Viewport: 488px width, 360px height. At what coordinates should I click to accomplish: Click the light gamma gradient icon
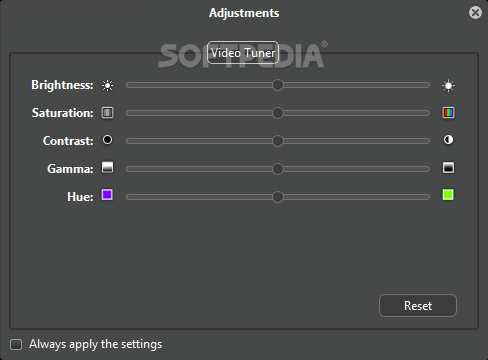pos(107,167)
